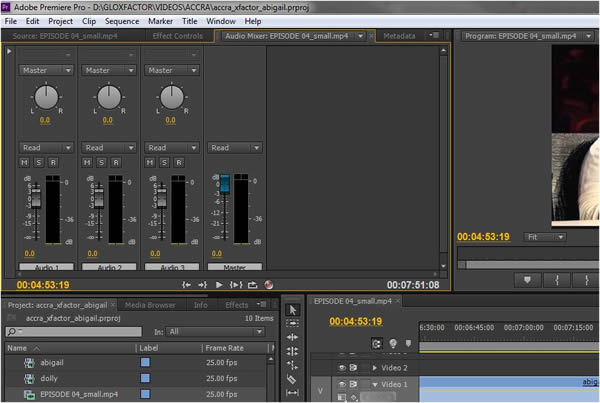Mute Audio 1 track

click(x=24, y=163)
